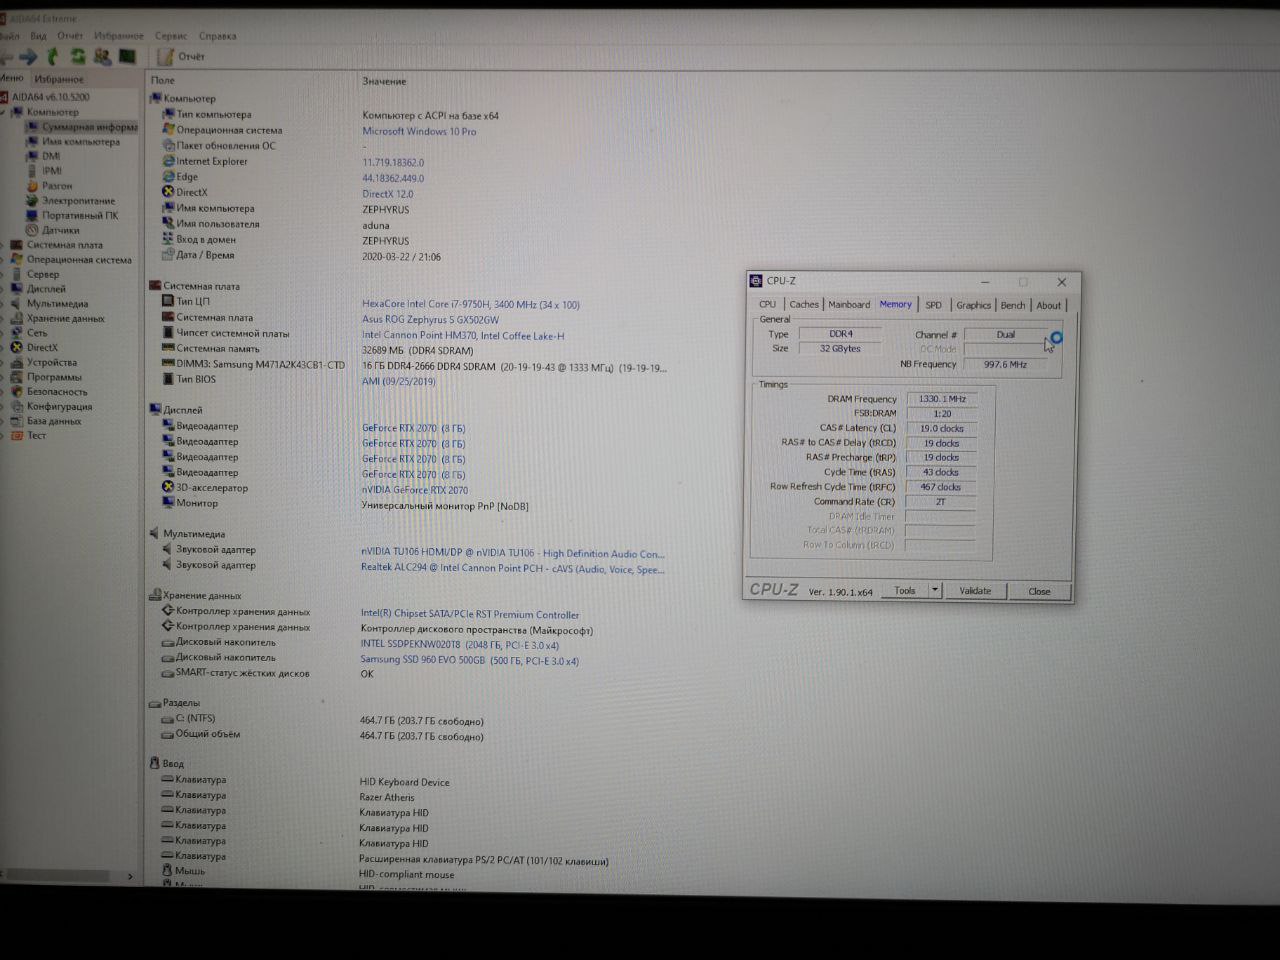Click INTEL SSDPEKNW020T8 drive link
1280x960 pixels.
[460, 645]
